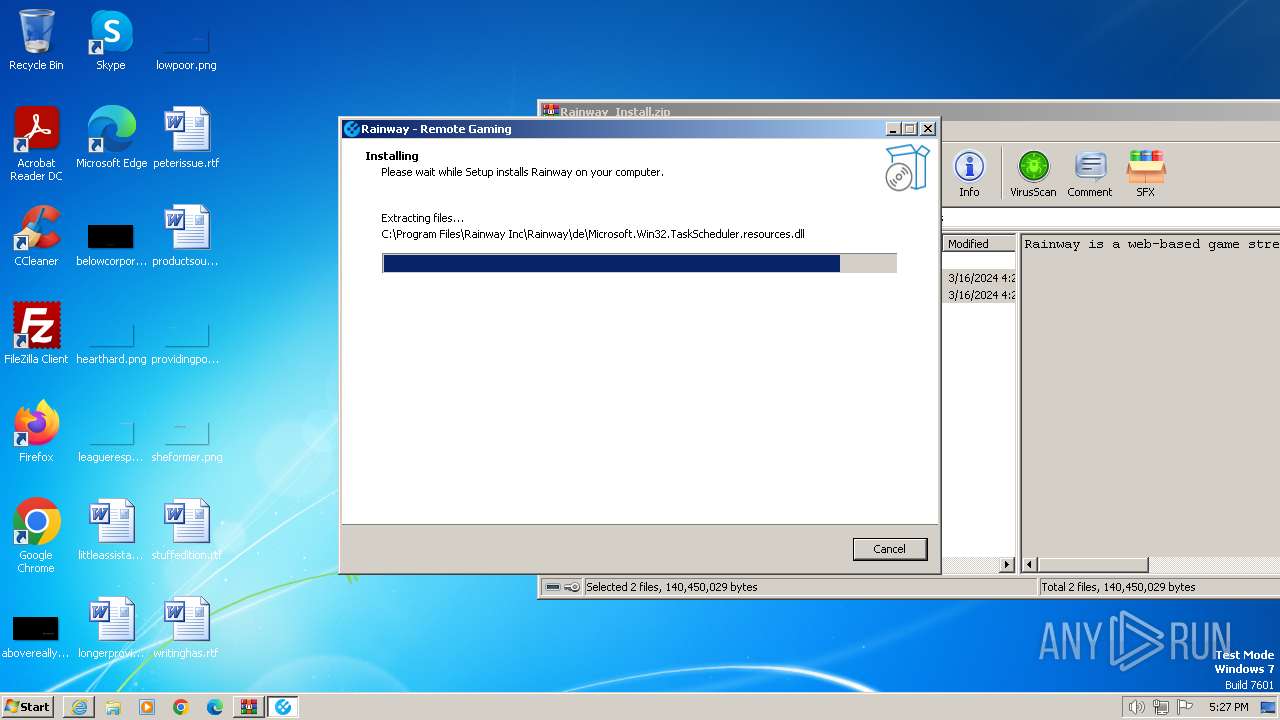Switch to Rainway installer taskbar button
1280x720 pixels.
pyautogui.click(x=283, y=707)
